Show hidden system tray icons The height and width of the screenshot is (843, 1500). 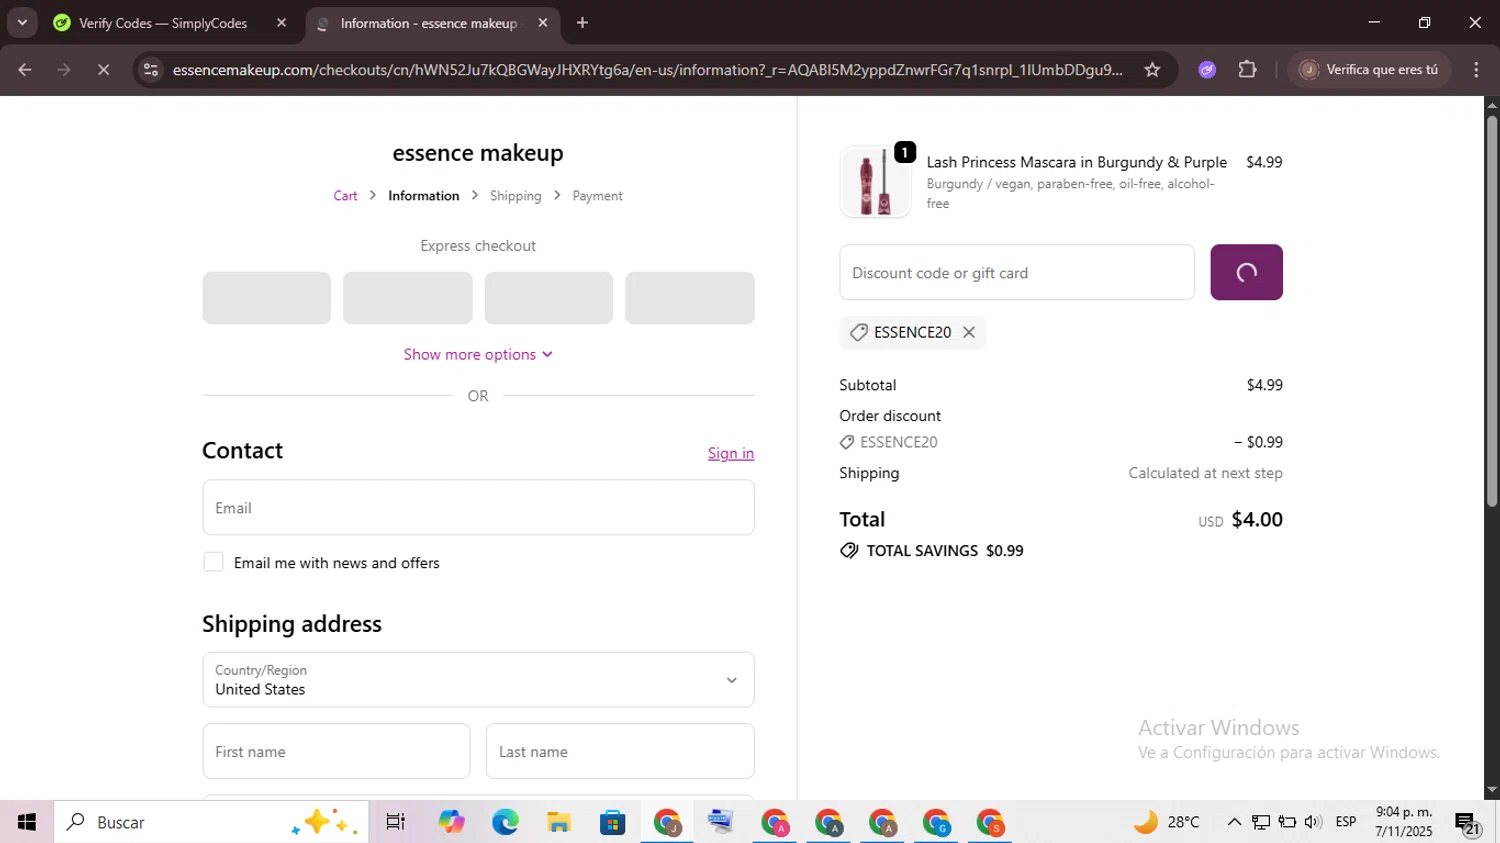click(x=1234, y=822)
